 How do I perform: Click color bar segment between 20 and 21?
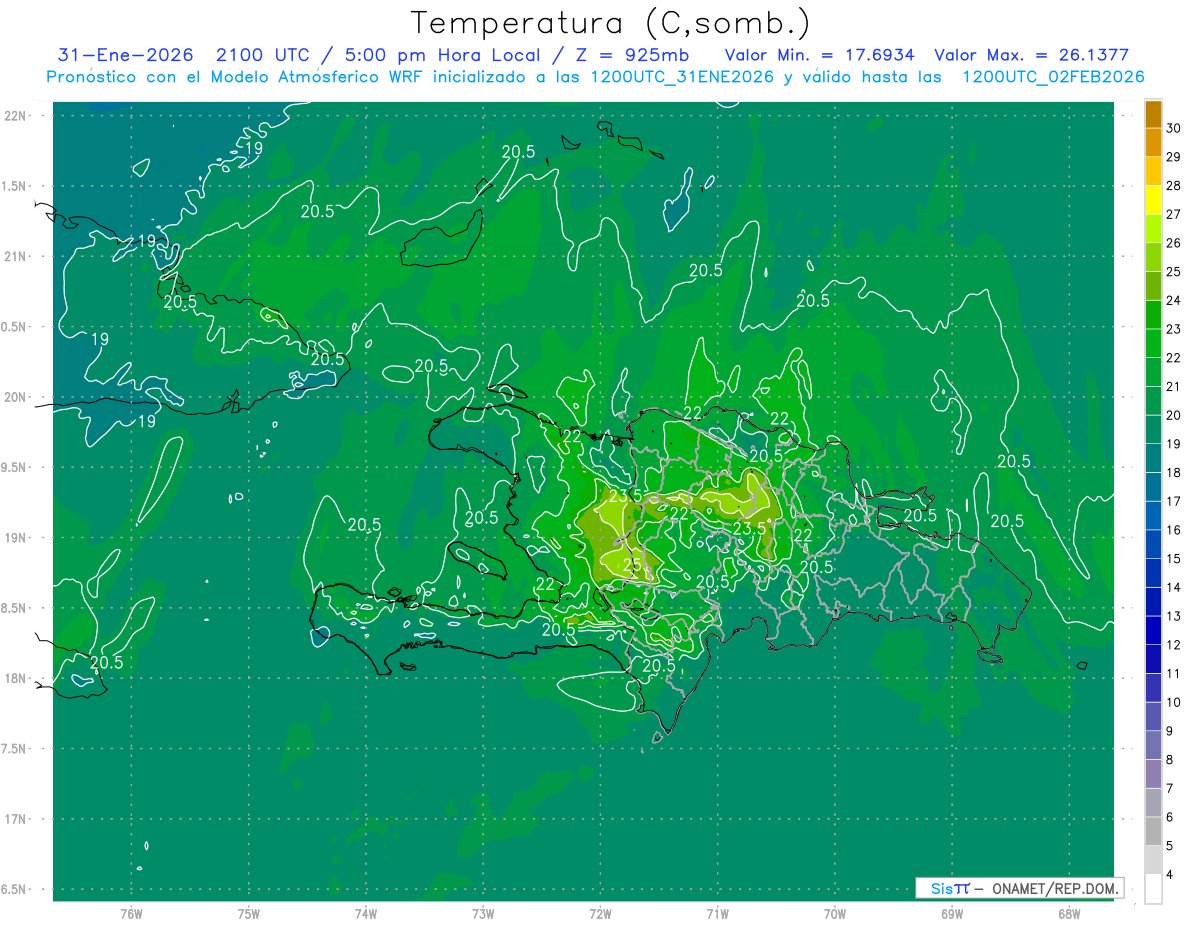(1153, 400)
